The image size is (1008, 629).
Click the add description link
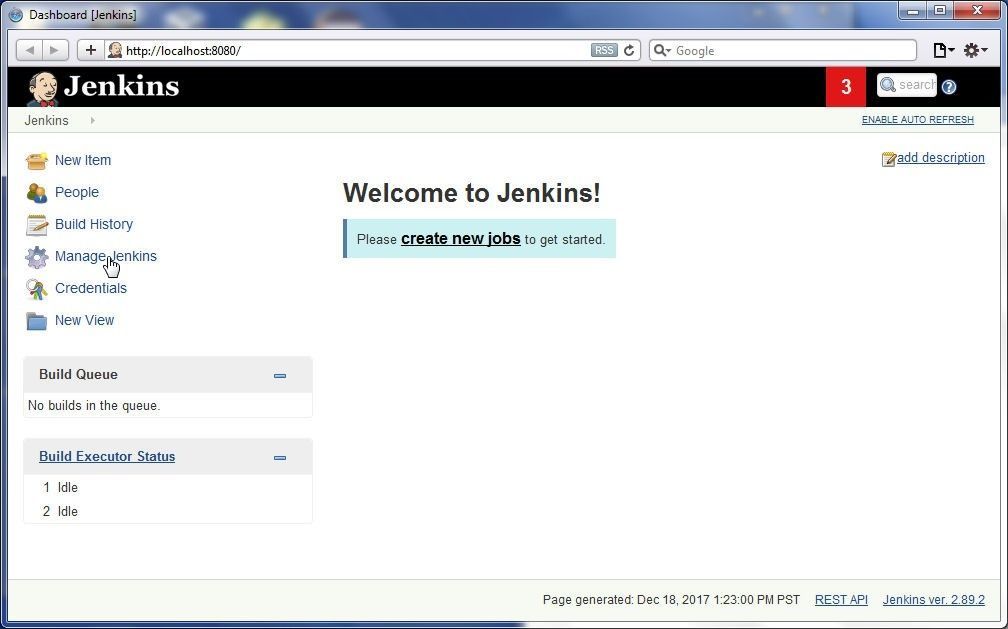[940, 158]
